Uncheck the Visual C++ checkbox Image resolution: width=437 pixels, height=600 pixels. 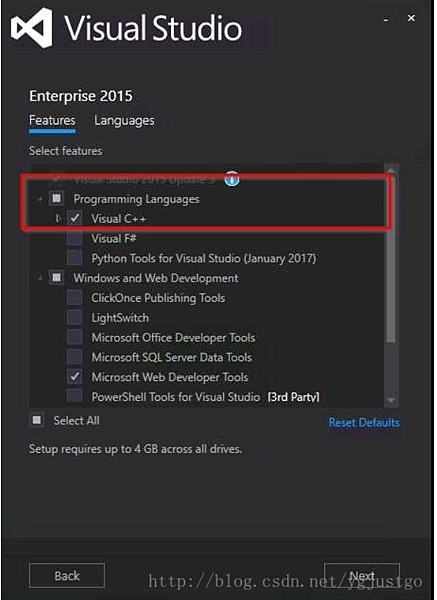tap(75, 218)
